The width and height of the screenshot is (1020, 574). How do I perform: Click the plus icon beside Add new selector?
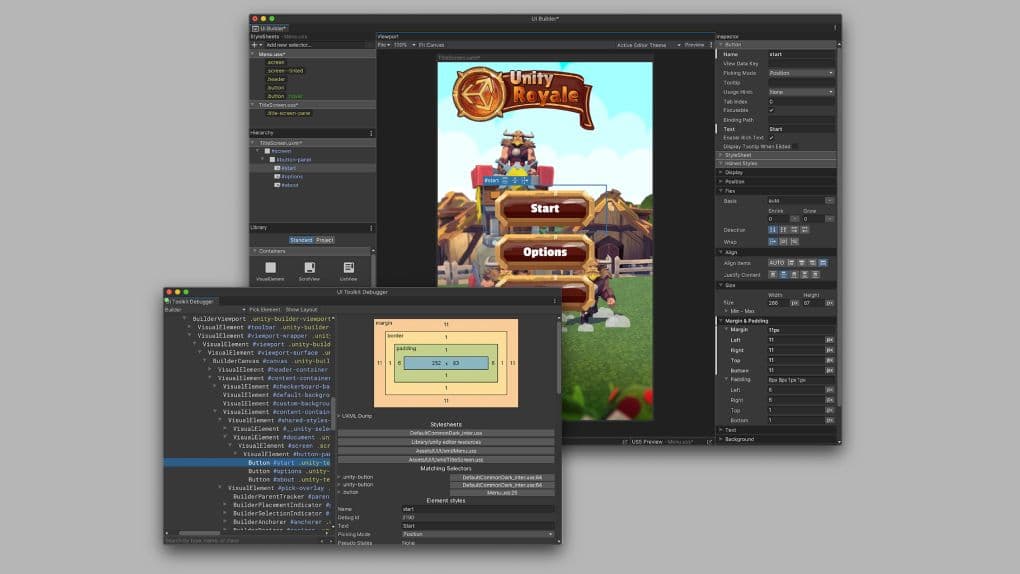pyautogui.click(x=254, y=45)
